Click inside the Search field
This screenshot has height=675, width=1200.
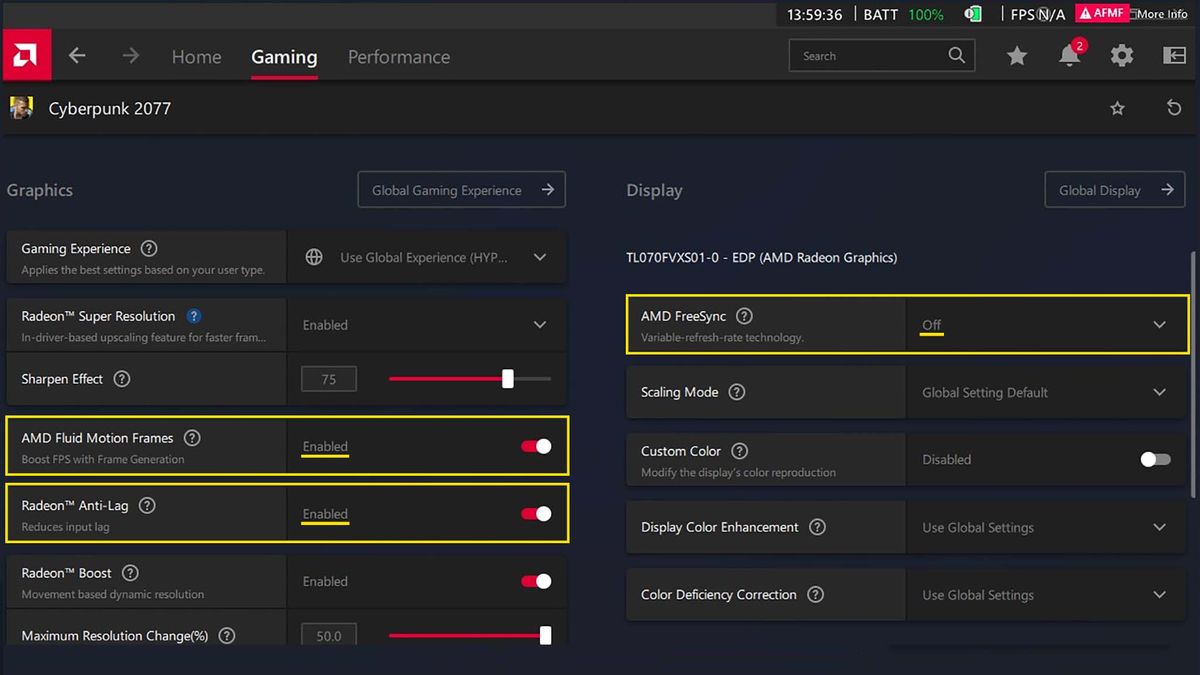(870, 56)
